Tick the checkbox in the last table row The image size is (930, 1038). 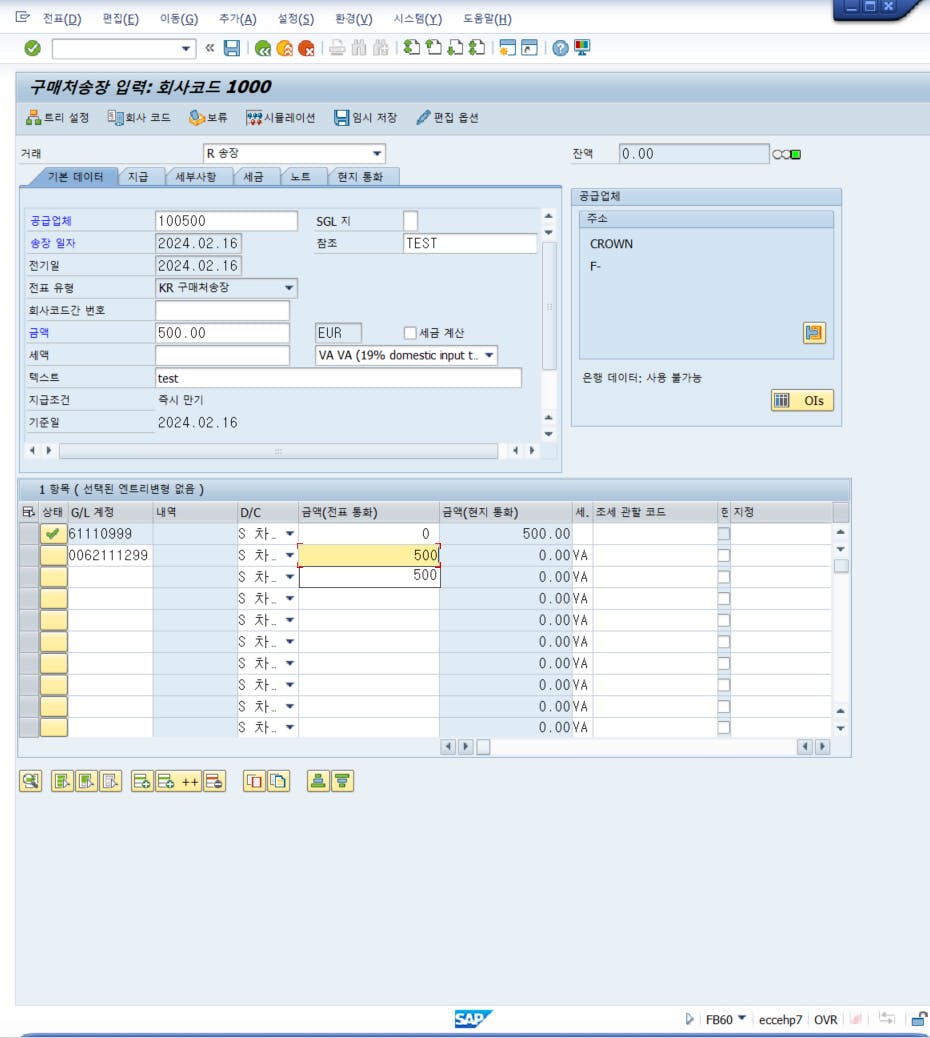[x=723, y=728]
